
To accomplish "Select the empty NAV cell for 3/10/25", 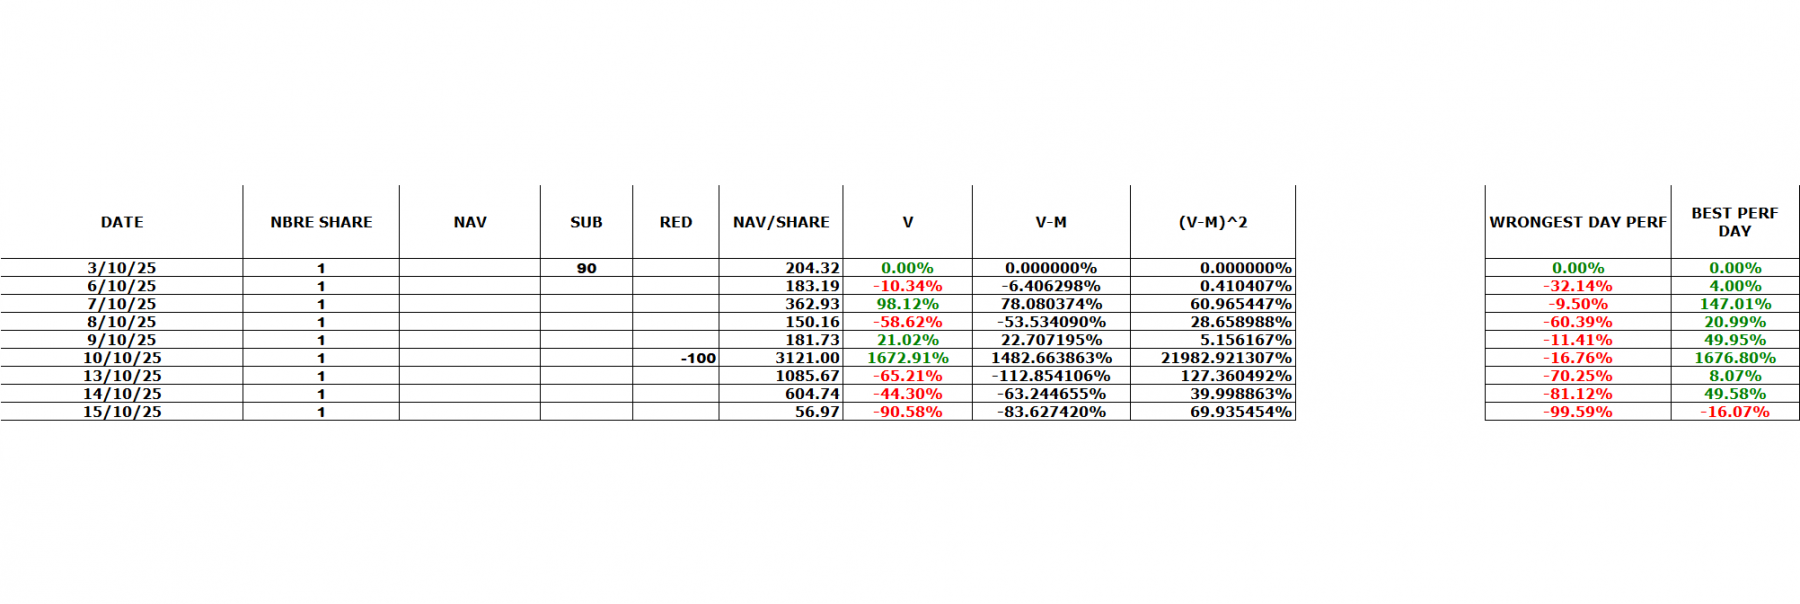I will pos(469,268).
